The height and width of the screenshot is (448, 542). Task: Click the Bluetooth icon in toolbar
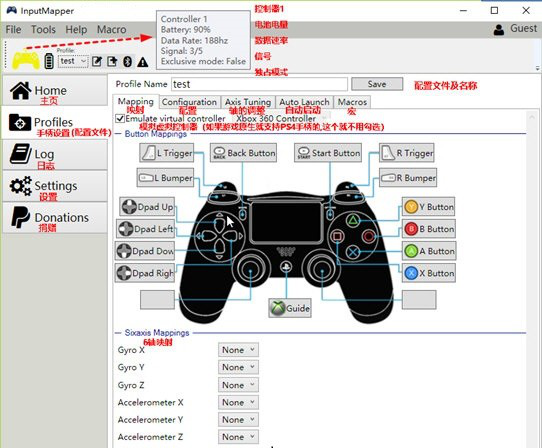pyautogui.click(x=128, y=62)
